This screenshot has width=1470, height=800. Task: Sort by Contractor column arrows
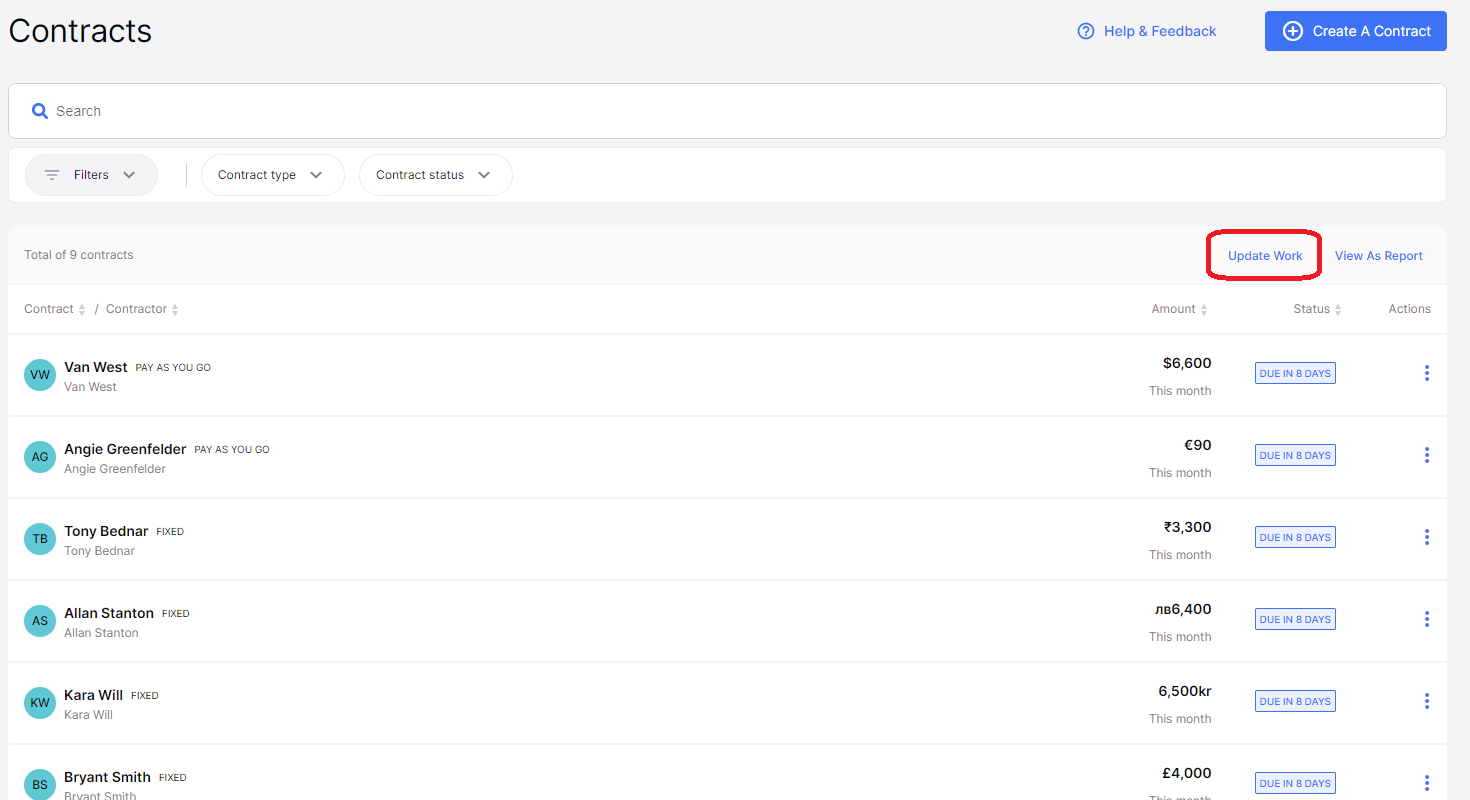click(175, 310)
